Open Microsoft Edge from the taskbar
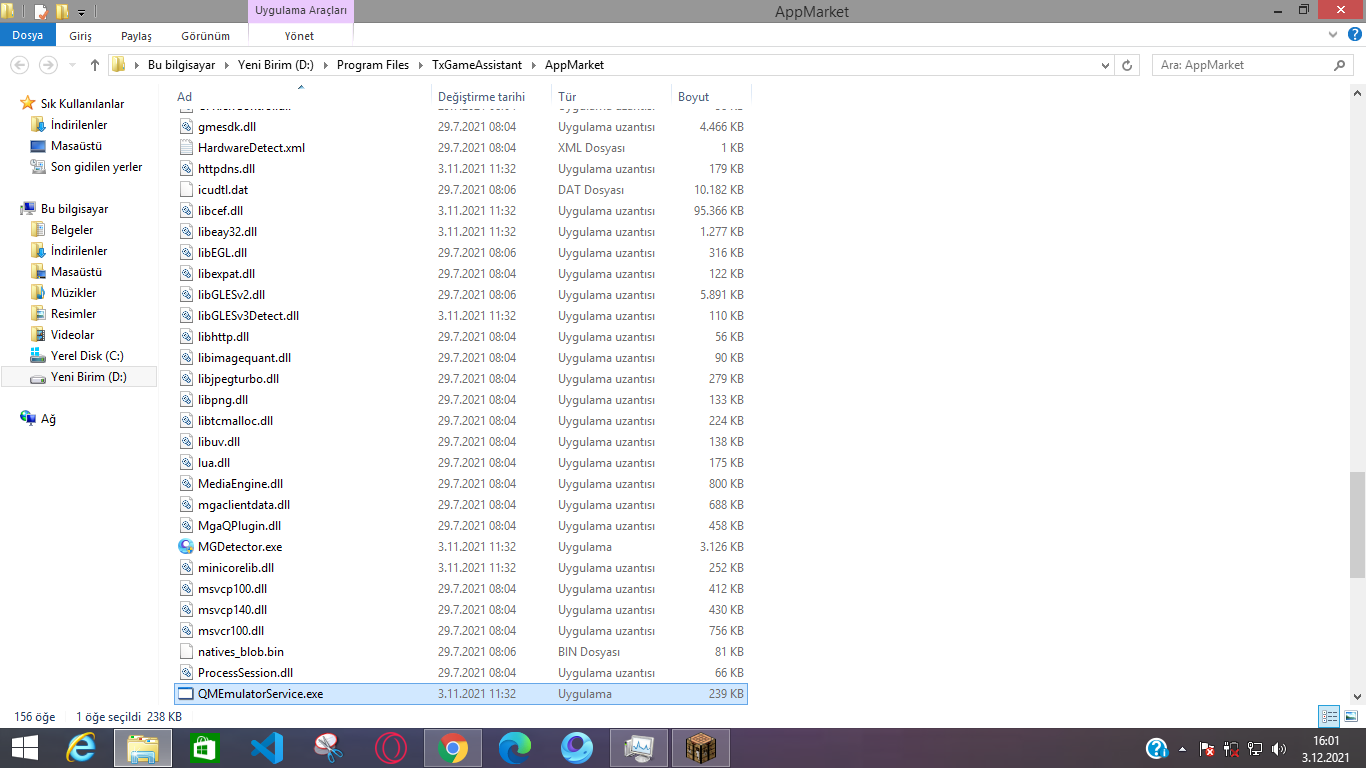1366x768 pixels. coord(515,748)
